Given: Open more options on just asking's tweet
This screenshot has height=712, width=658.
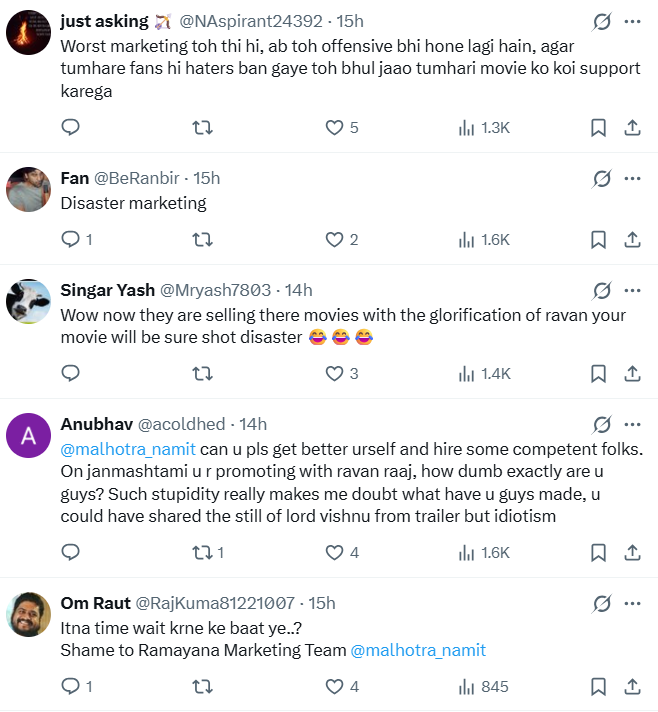Looking at the screenshot, I should click(x=632, y=21).
